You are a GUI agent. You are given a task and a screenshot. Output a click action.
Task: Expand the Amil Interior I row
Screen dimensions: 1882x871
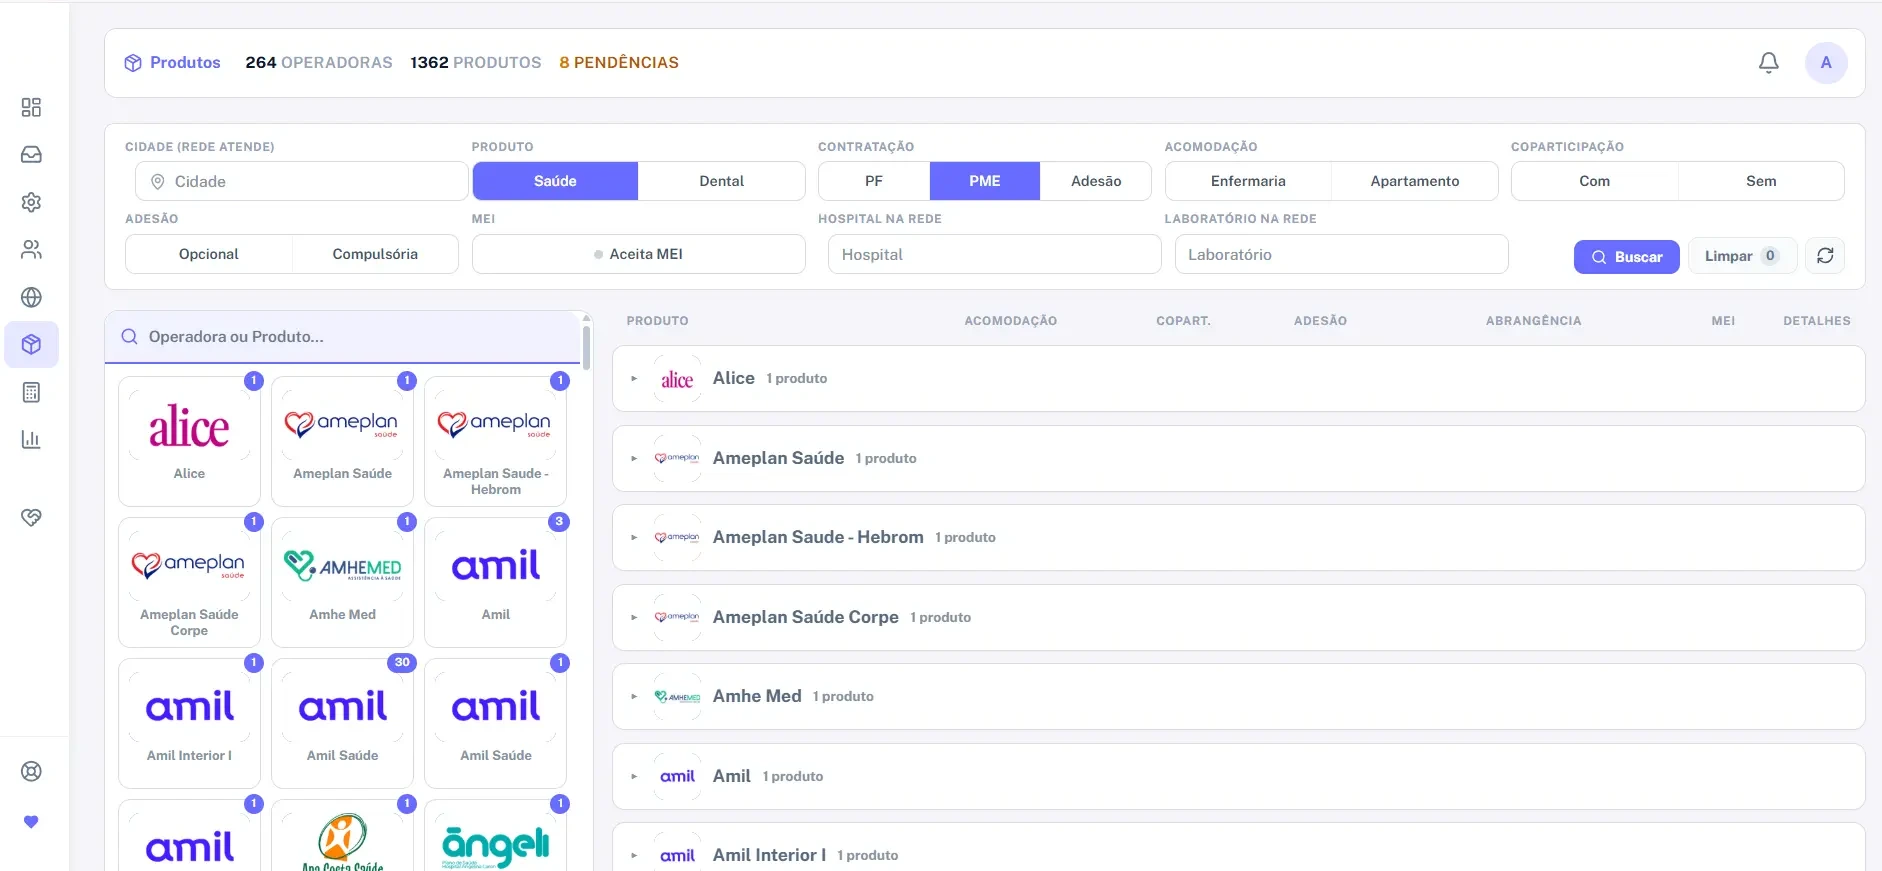[1238, 847]
